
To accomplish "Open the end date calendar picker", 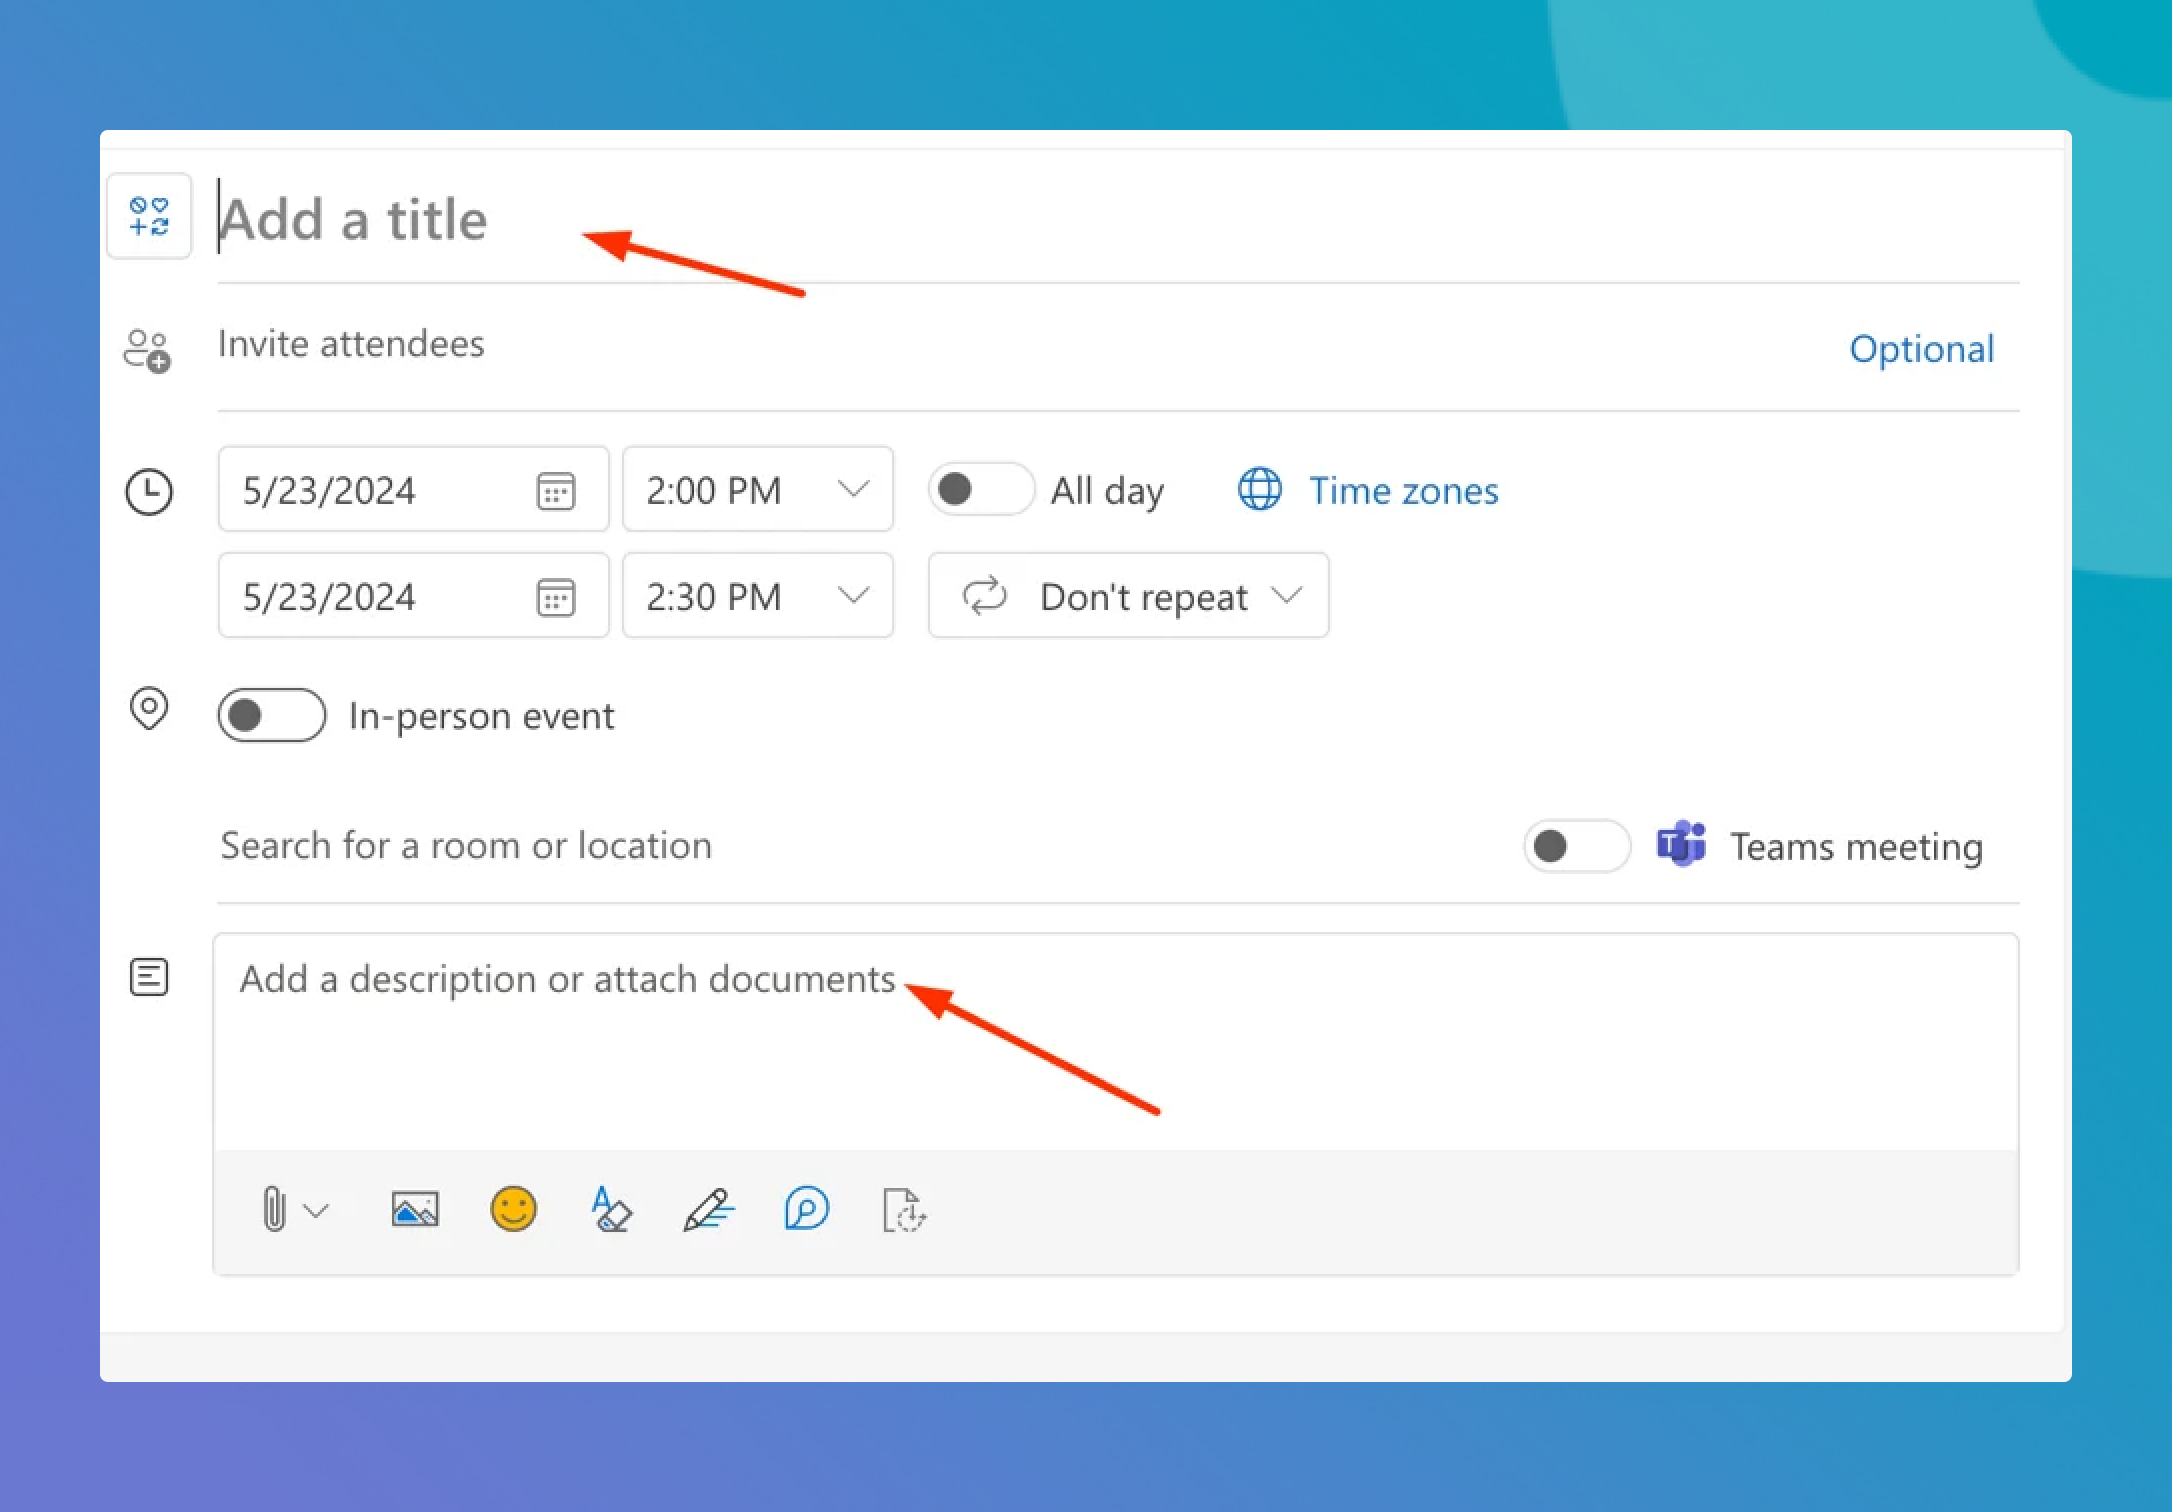I will (556, 597).
